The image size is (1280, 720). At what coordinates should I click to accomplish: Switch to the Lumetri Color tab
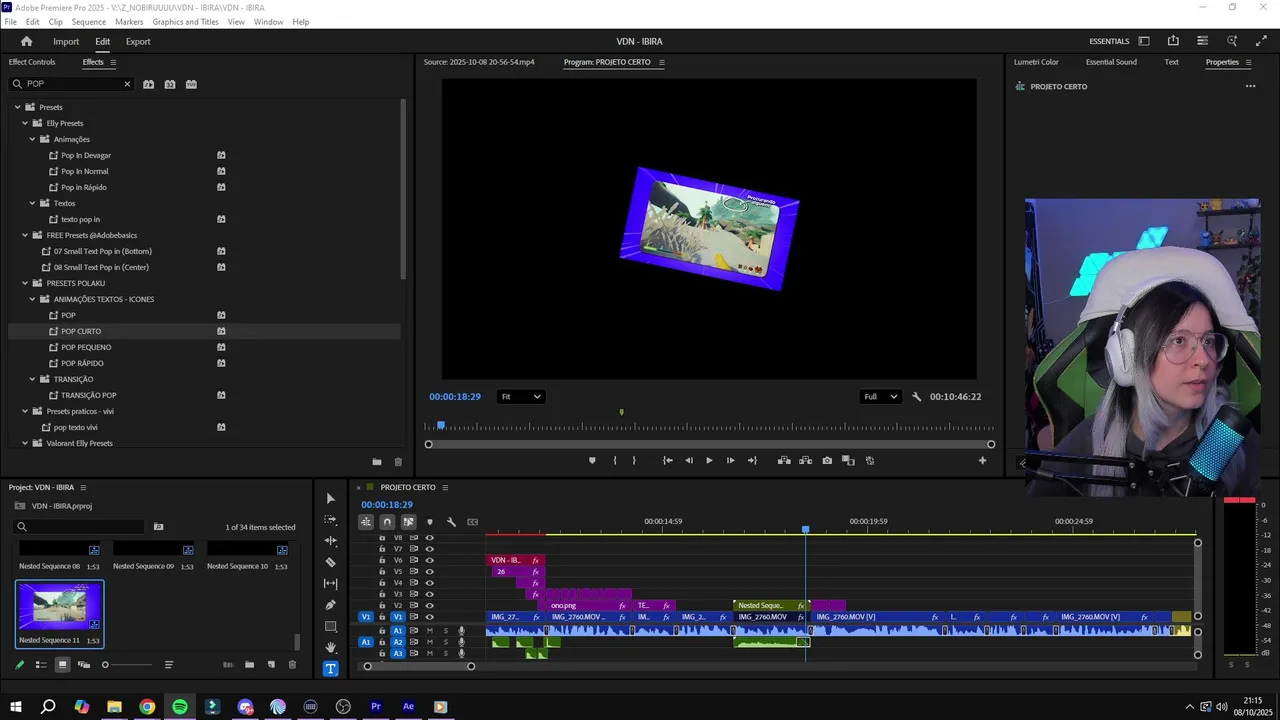[x=1036, y=62]
